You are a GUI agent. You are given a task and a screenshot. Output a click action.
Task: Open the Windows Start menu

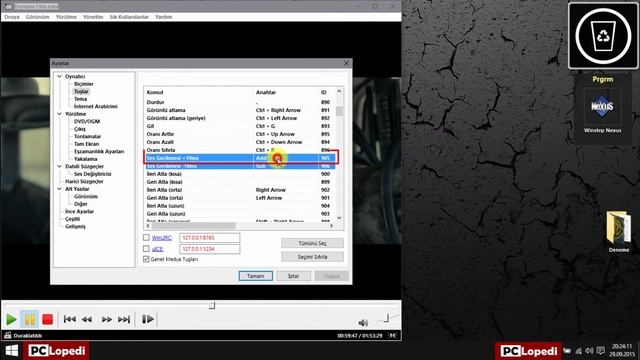pyautogui.click(x=11, y=351)
